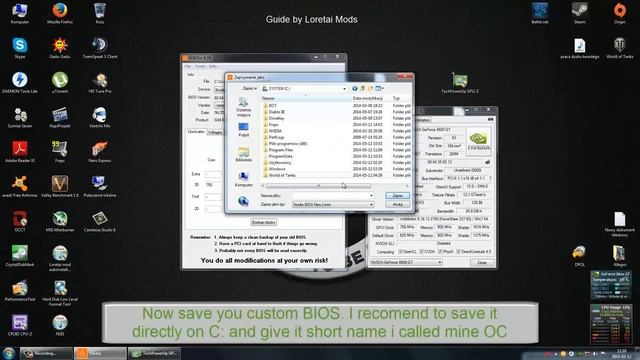Open the Tools menu in NiBiTor
Screen dimensions: 640x360
[200, 66]
